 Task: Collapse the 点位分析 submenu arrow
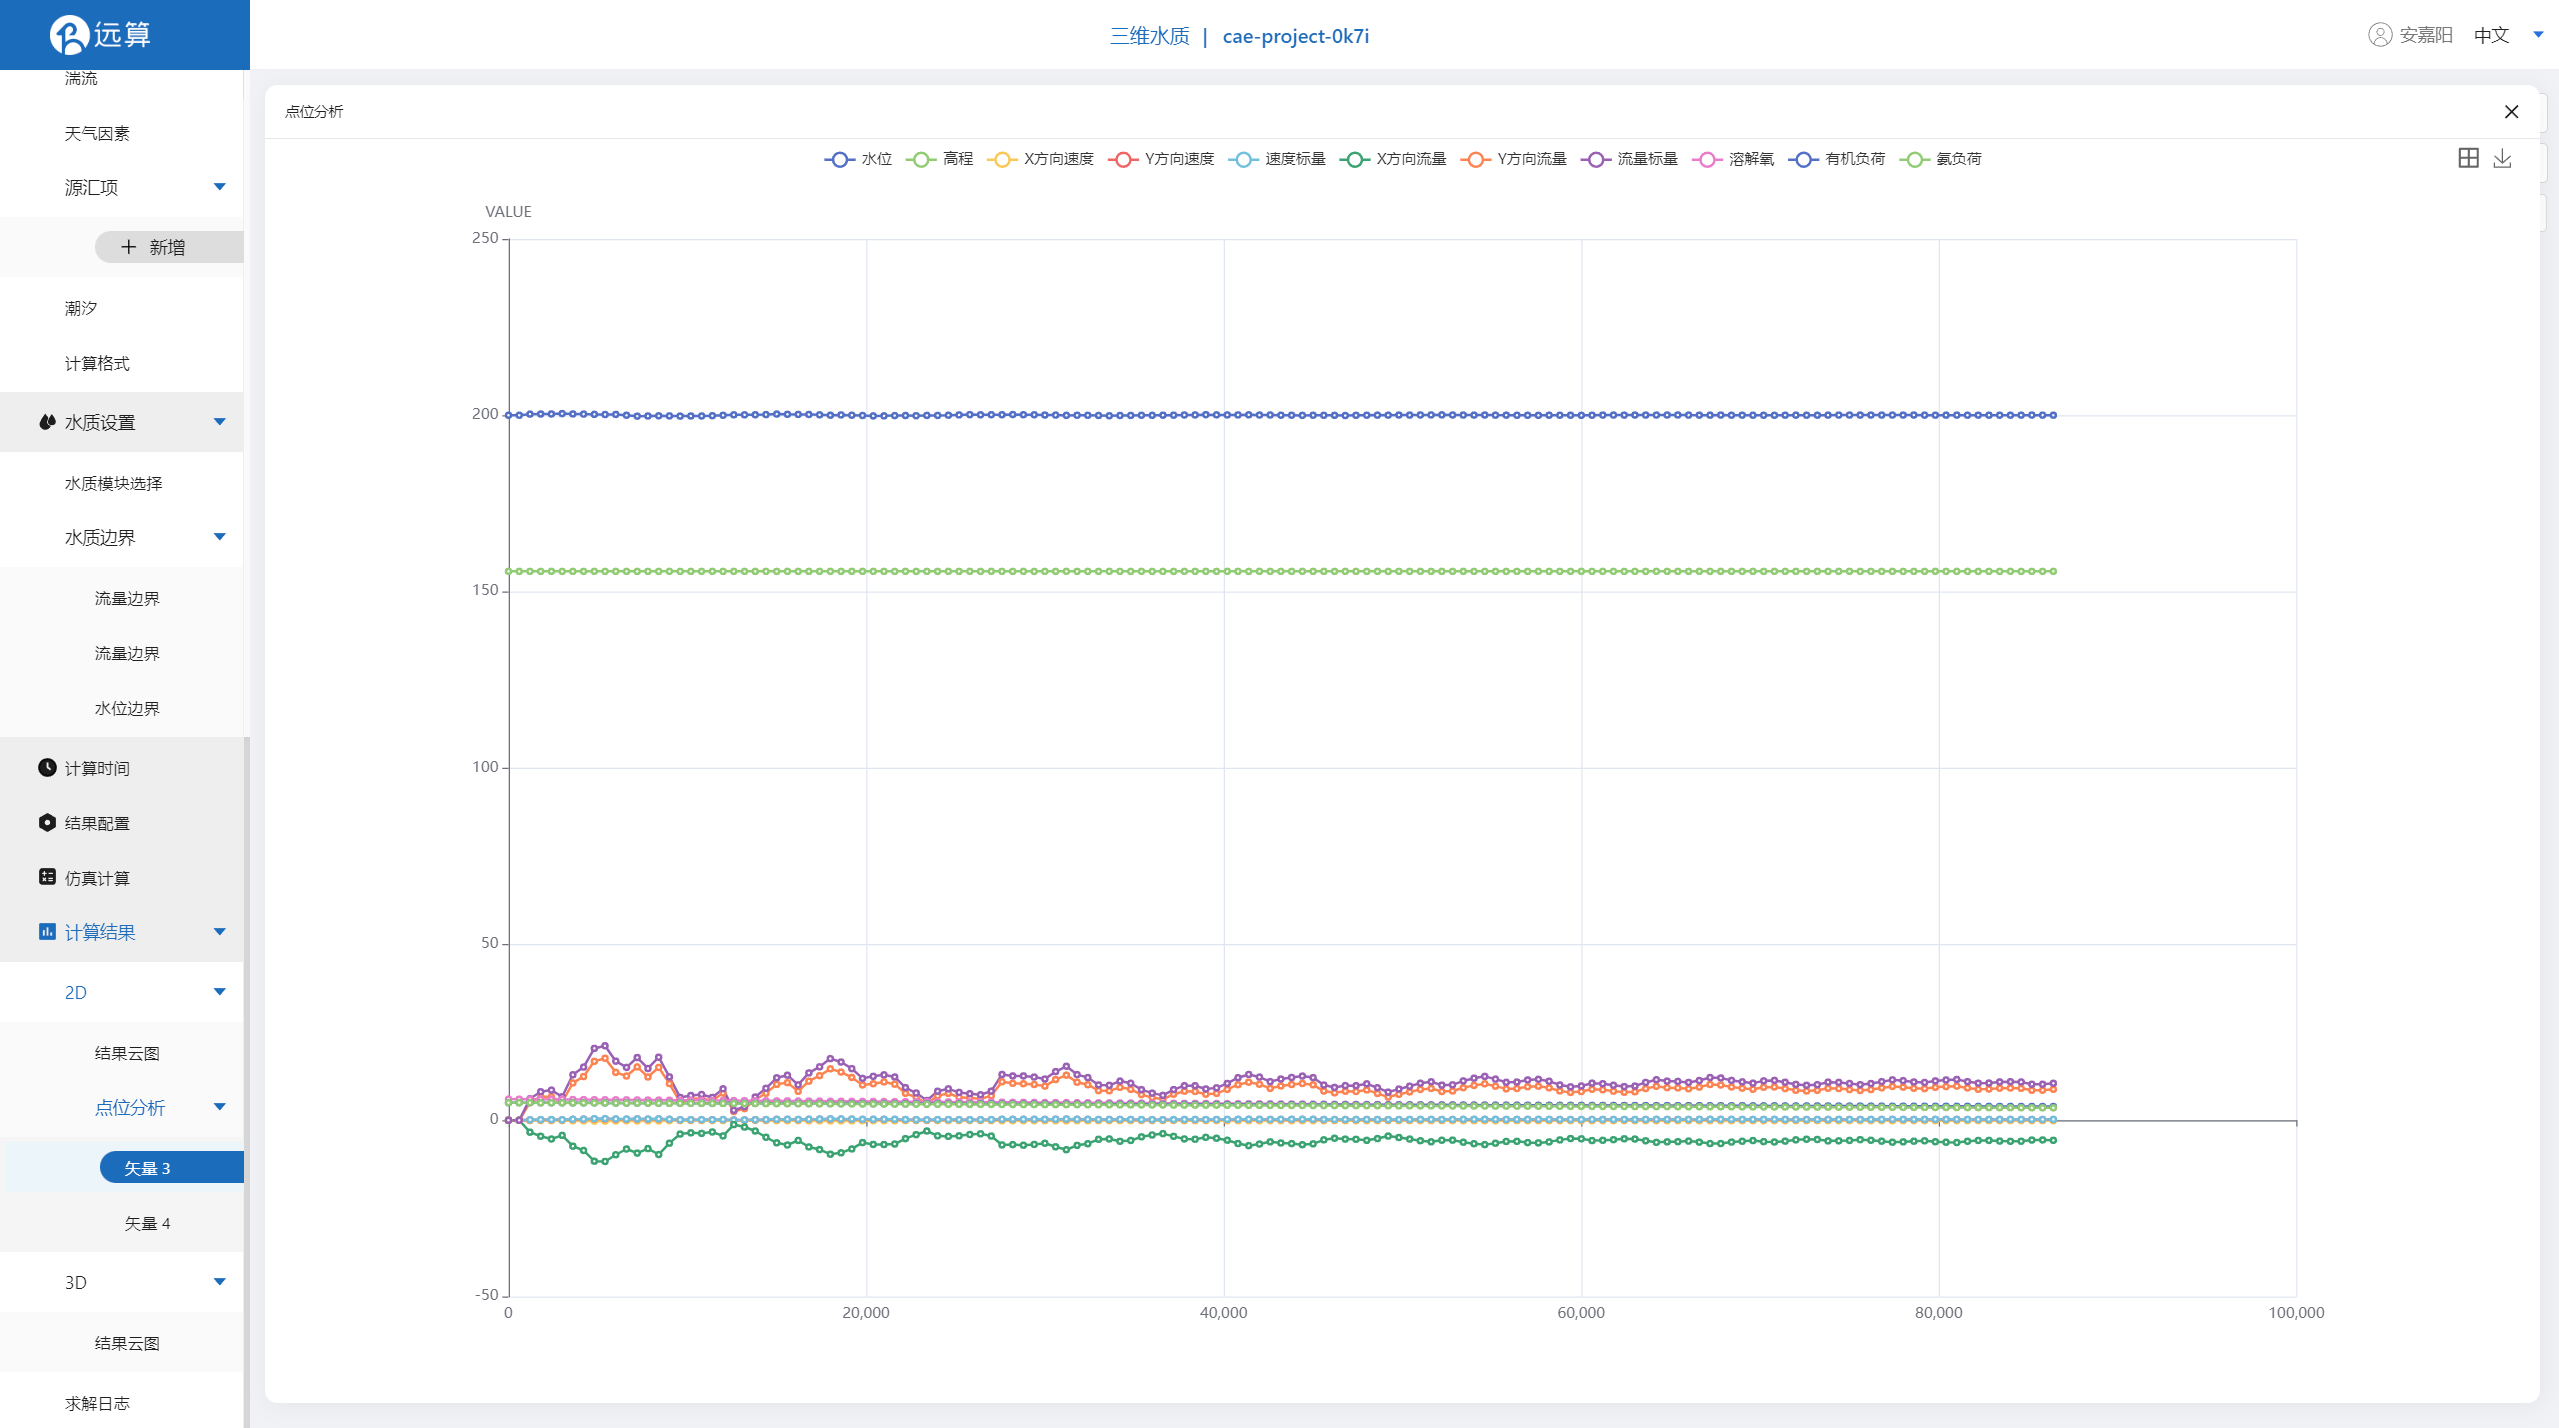click(220, 1107)
